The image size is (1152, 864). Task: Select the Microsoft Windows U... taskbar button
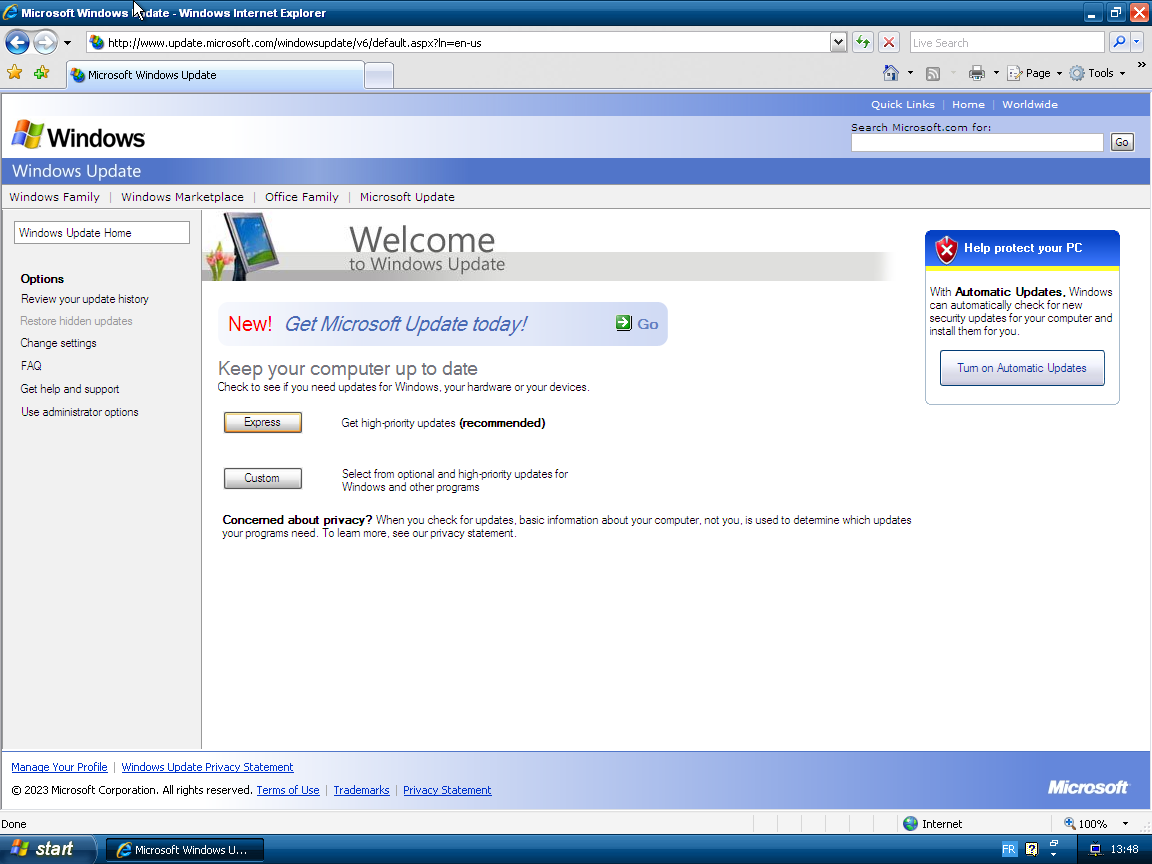click(x=185, y=850)
